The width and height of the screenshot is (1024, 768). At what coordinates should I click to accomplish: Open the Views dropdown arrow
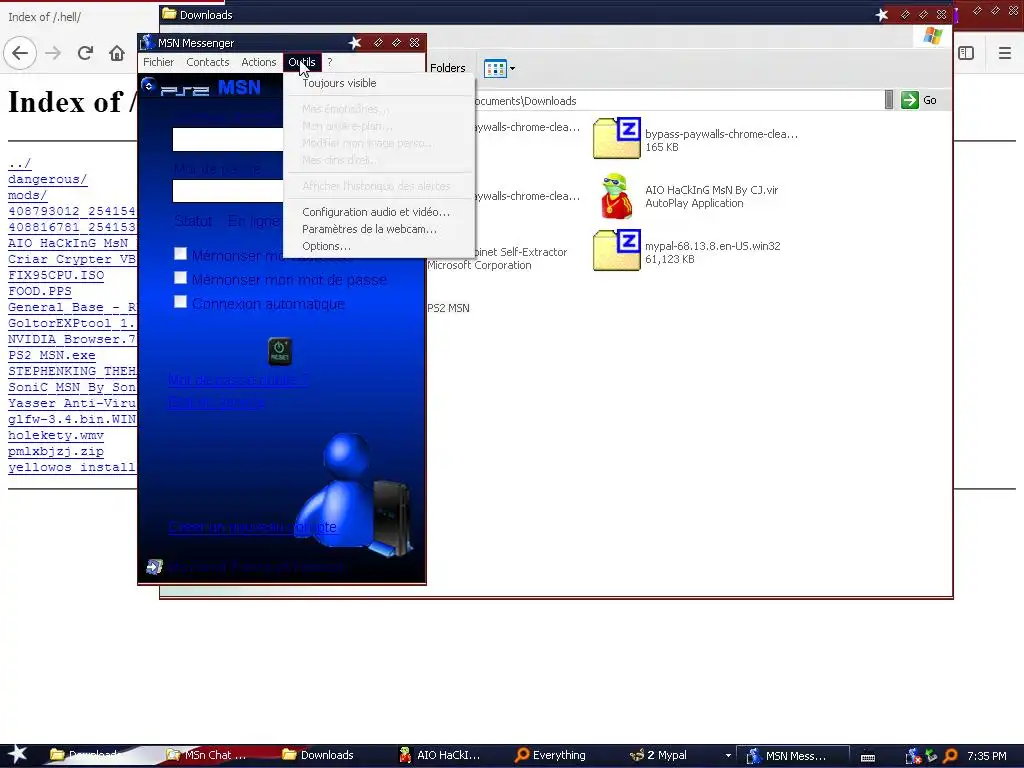click(513, 68)
